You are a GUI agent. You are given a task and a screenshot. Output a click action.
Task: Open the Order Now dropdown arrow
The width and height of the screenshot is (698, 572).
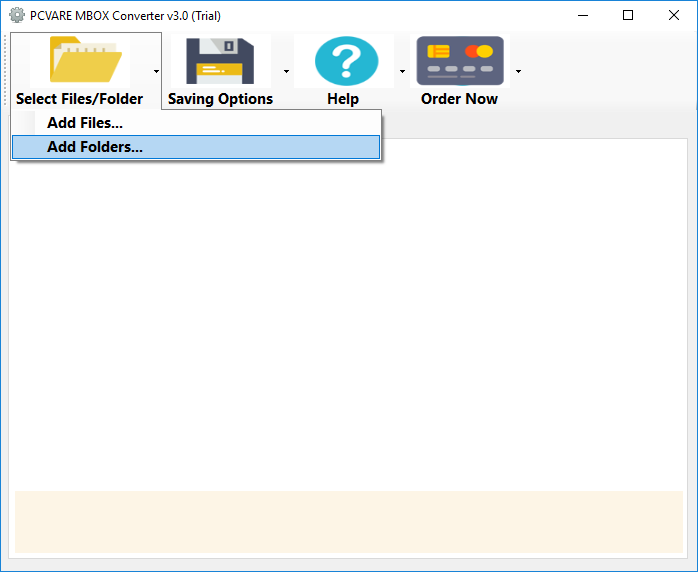point(518,71)
